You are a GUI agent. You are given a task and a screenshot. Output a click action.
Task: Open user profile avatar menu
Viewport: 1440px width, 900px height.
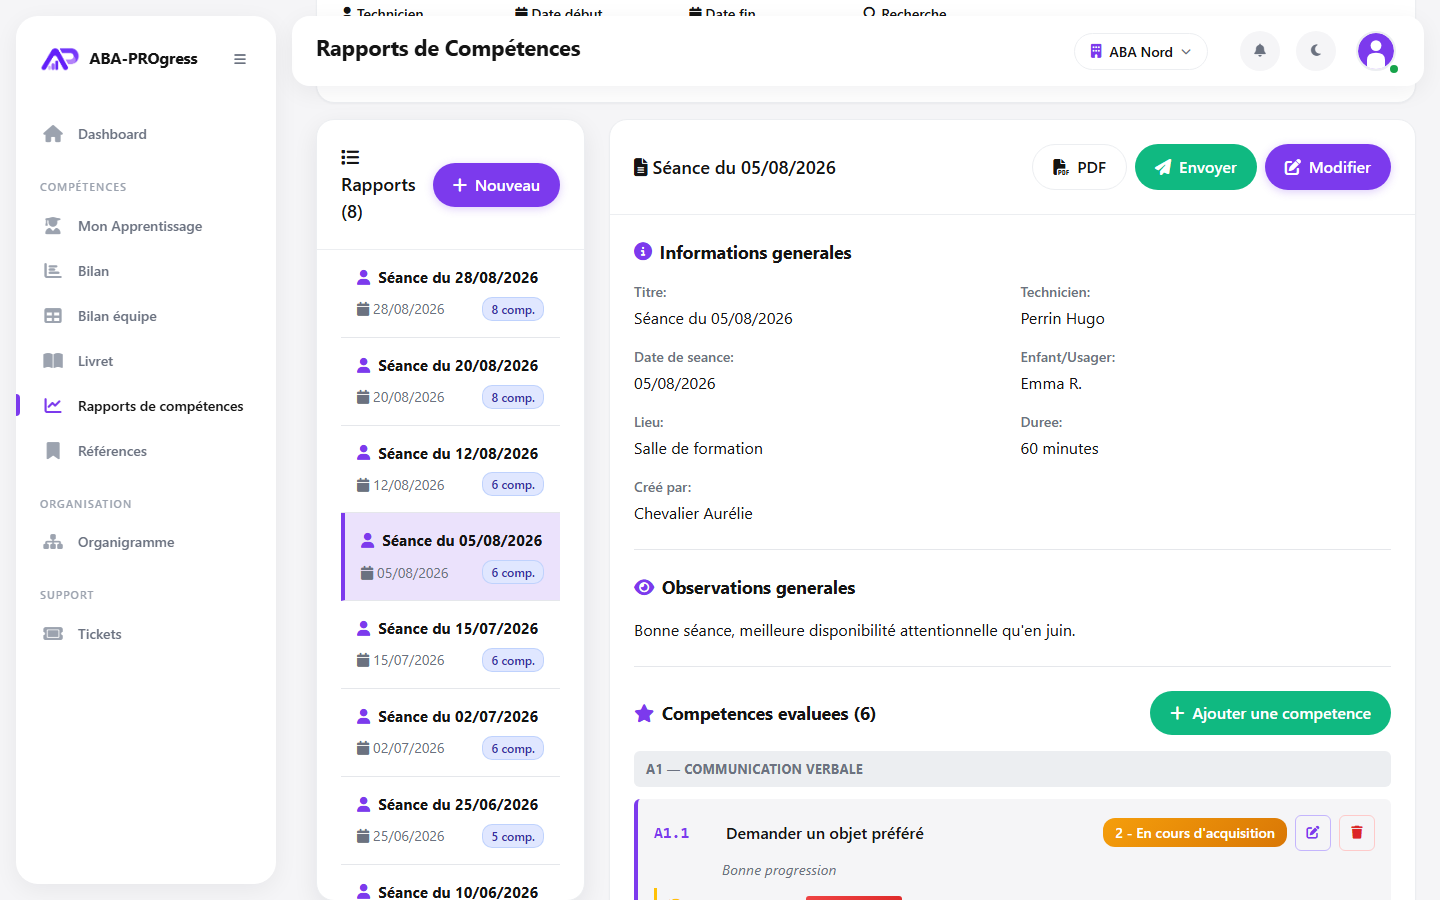click(1376, 51)
